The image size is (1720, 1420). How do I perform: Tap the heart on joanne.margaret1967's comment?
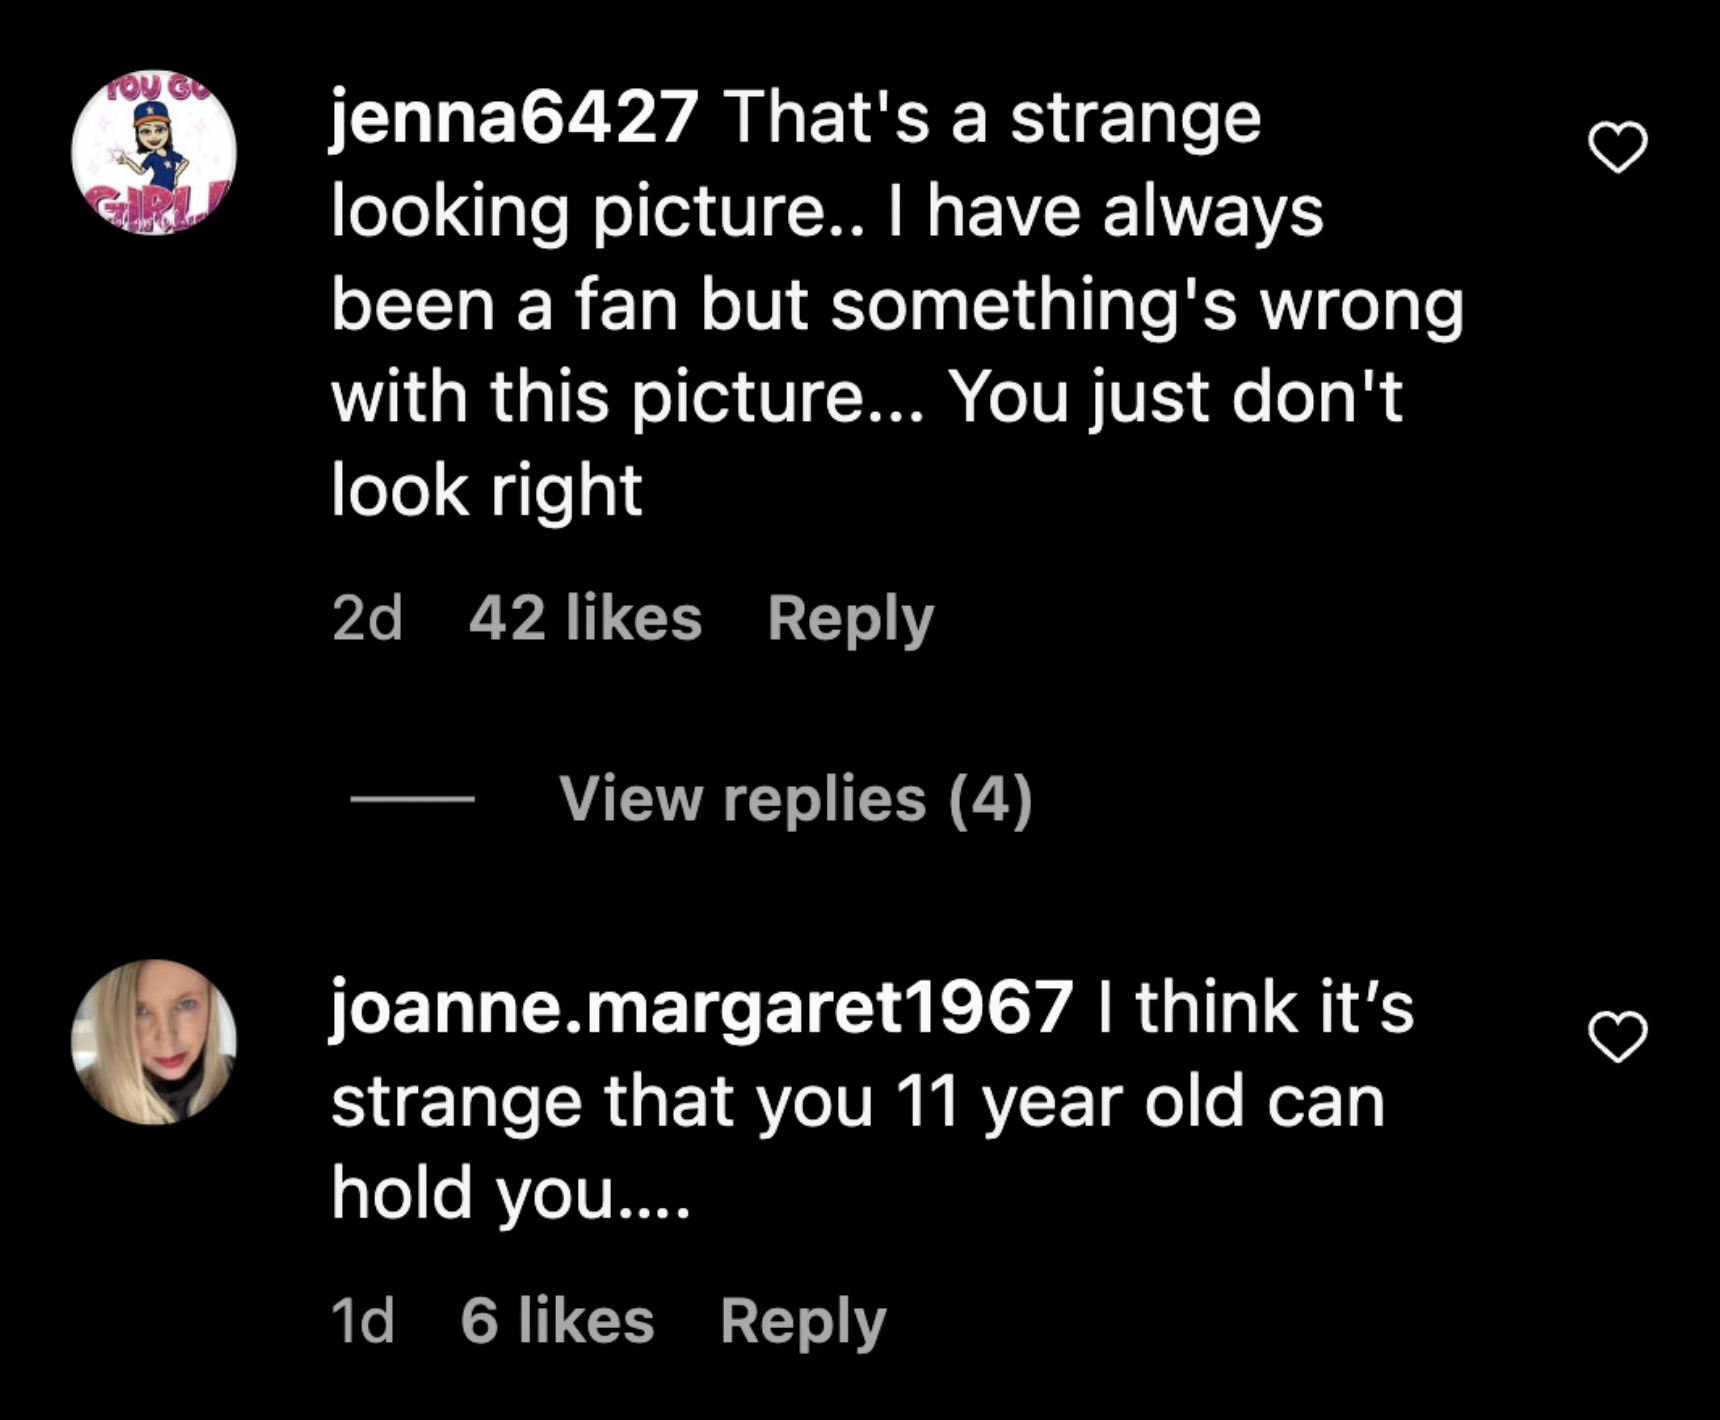[1617, 1037]
